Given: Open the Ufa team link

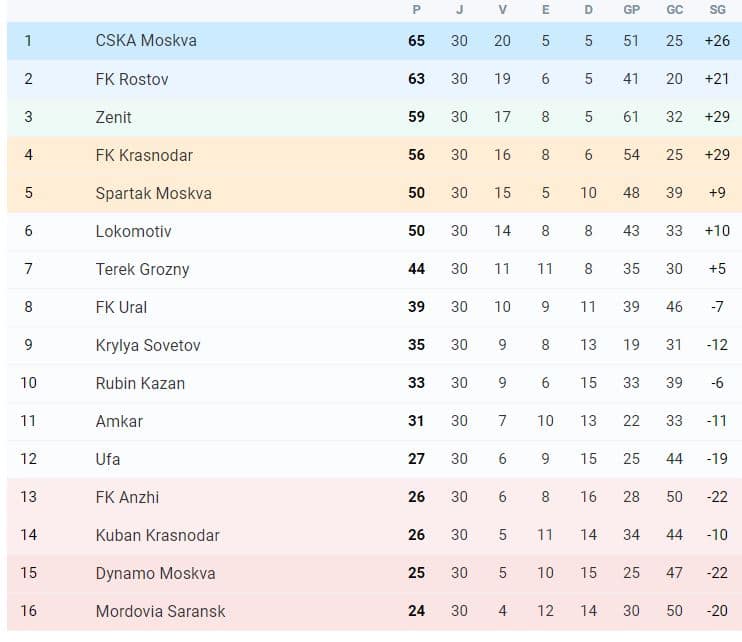Looking at the screenshot, I should pyautogui.click(x=107, y=459).
